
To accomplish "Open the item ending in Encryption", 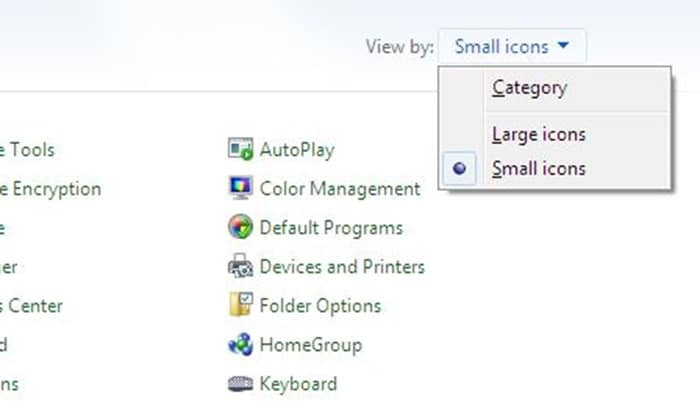I will point(50,189).
